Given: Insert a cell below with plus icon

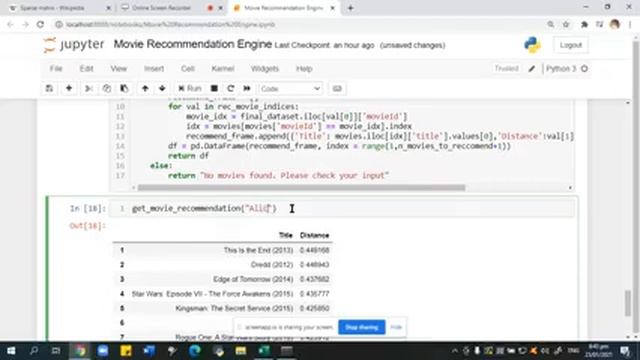Looking at the screenshot, I should [x=69, y=89].
